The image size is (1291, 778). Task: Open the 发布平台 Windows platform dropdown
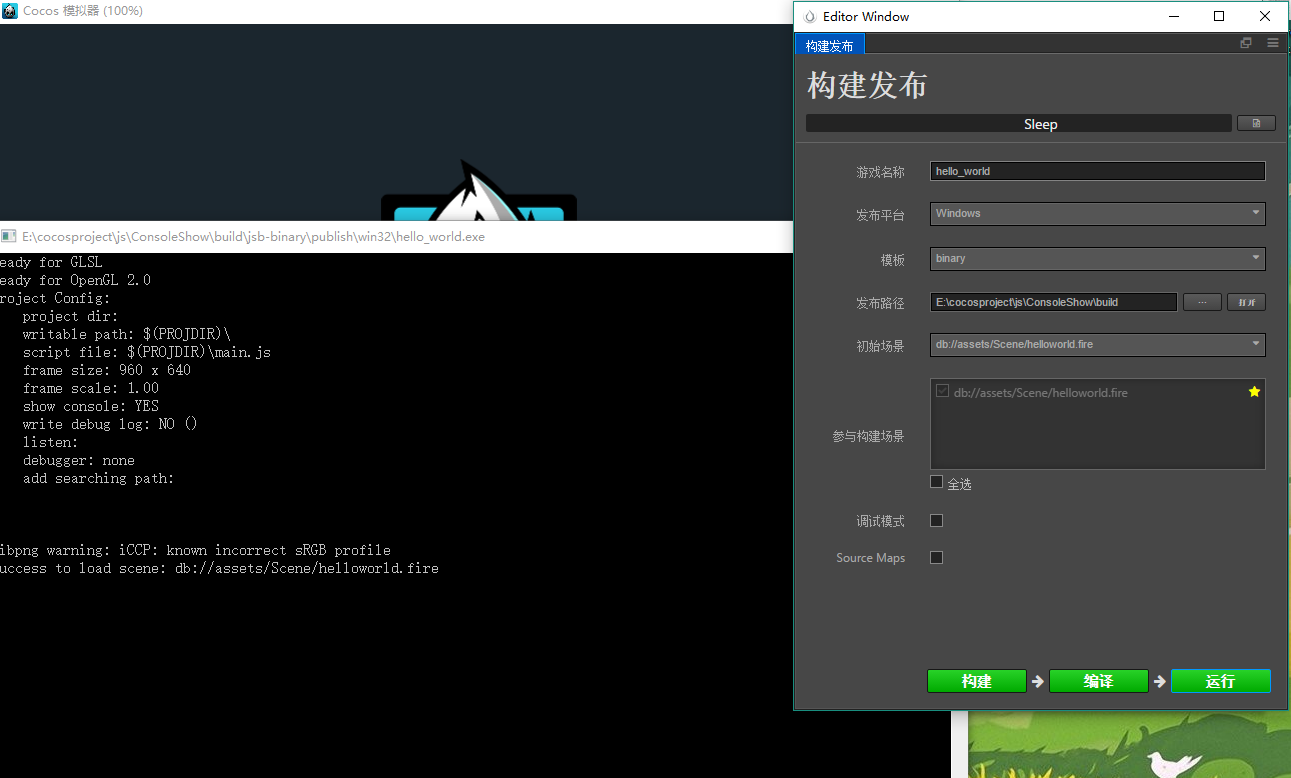point(1097,213)
